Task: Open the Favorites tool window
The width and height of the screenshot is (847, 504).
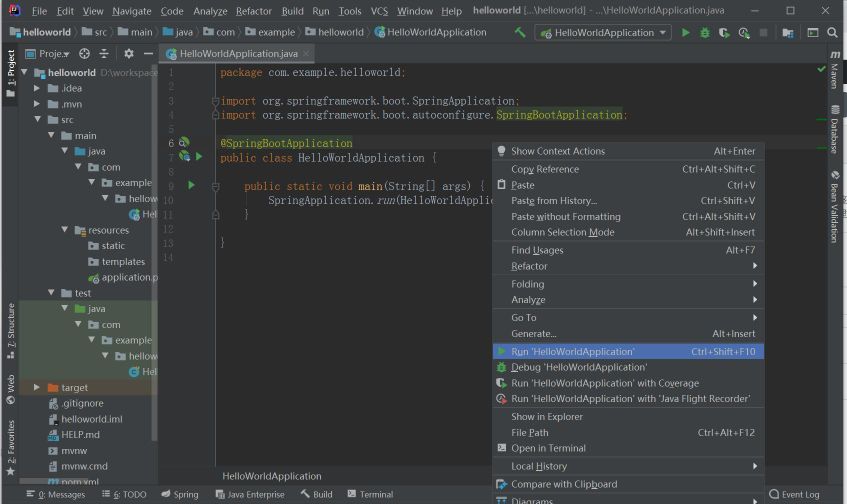Action: 10,448
